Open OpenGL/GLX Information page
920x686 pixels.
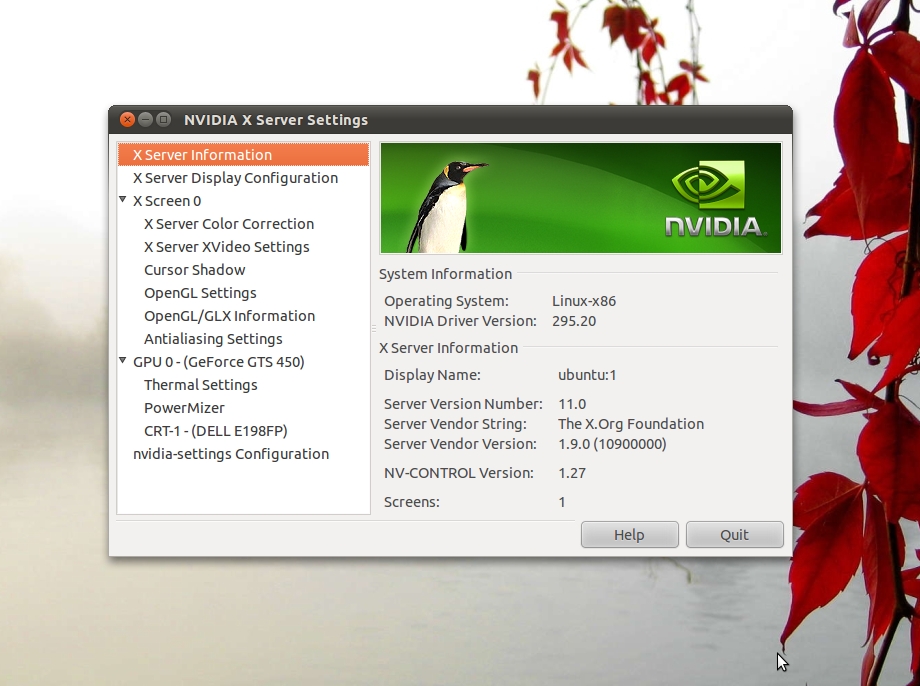[x=229, y=315]
